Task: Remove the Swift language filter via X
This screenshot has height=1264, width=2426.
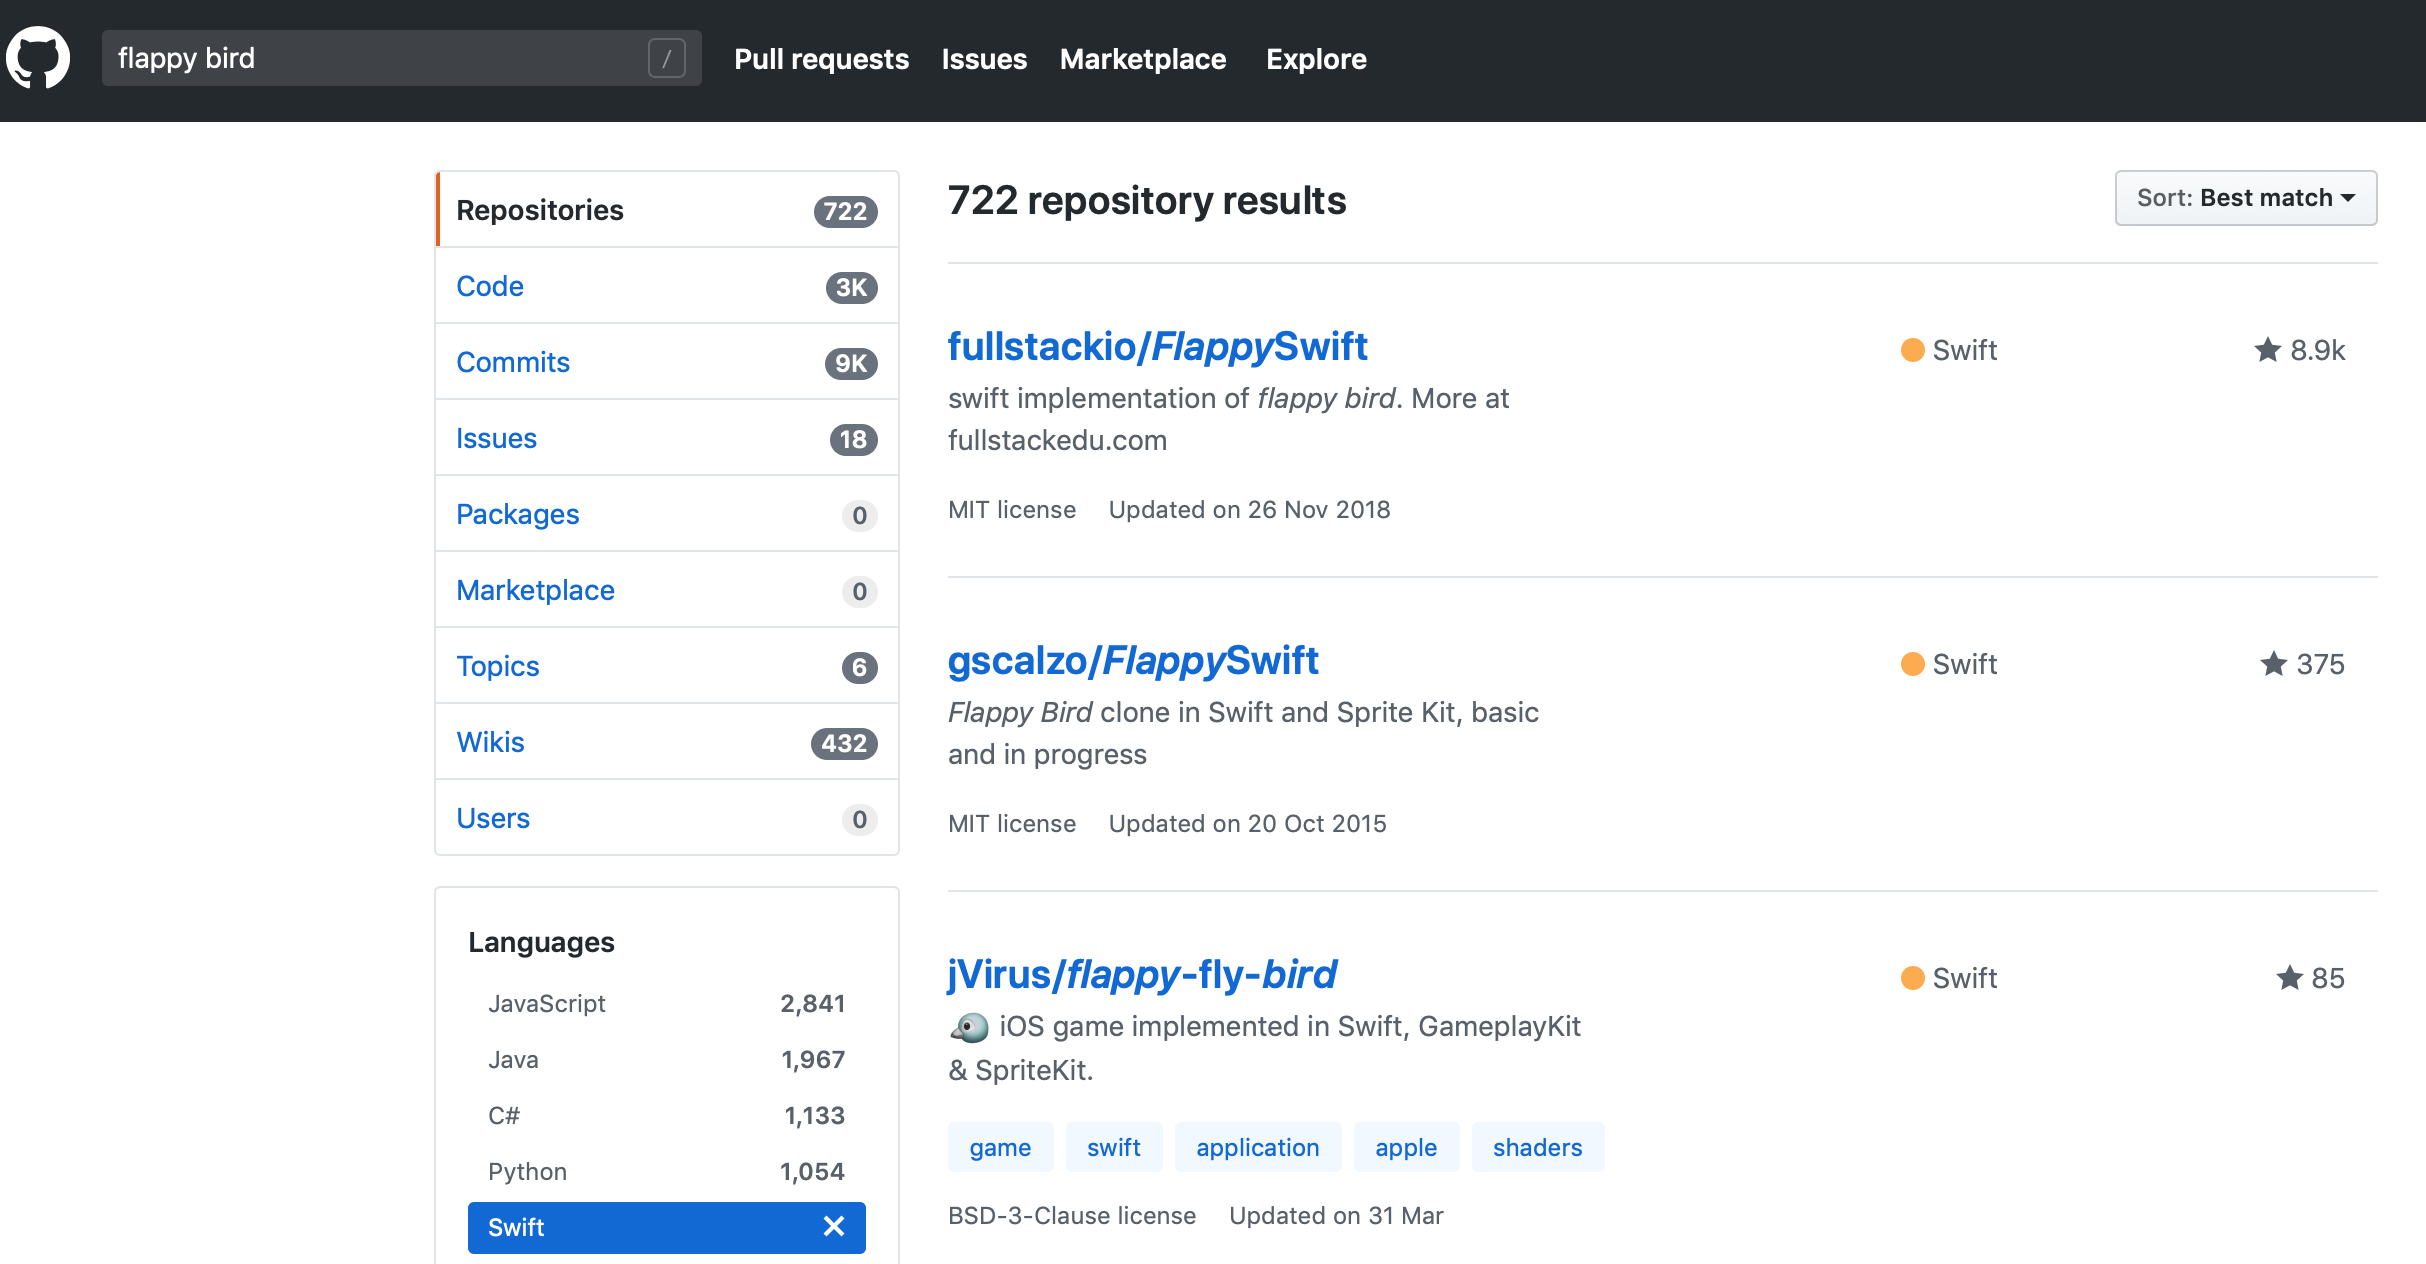Action: pos(833,1227)
